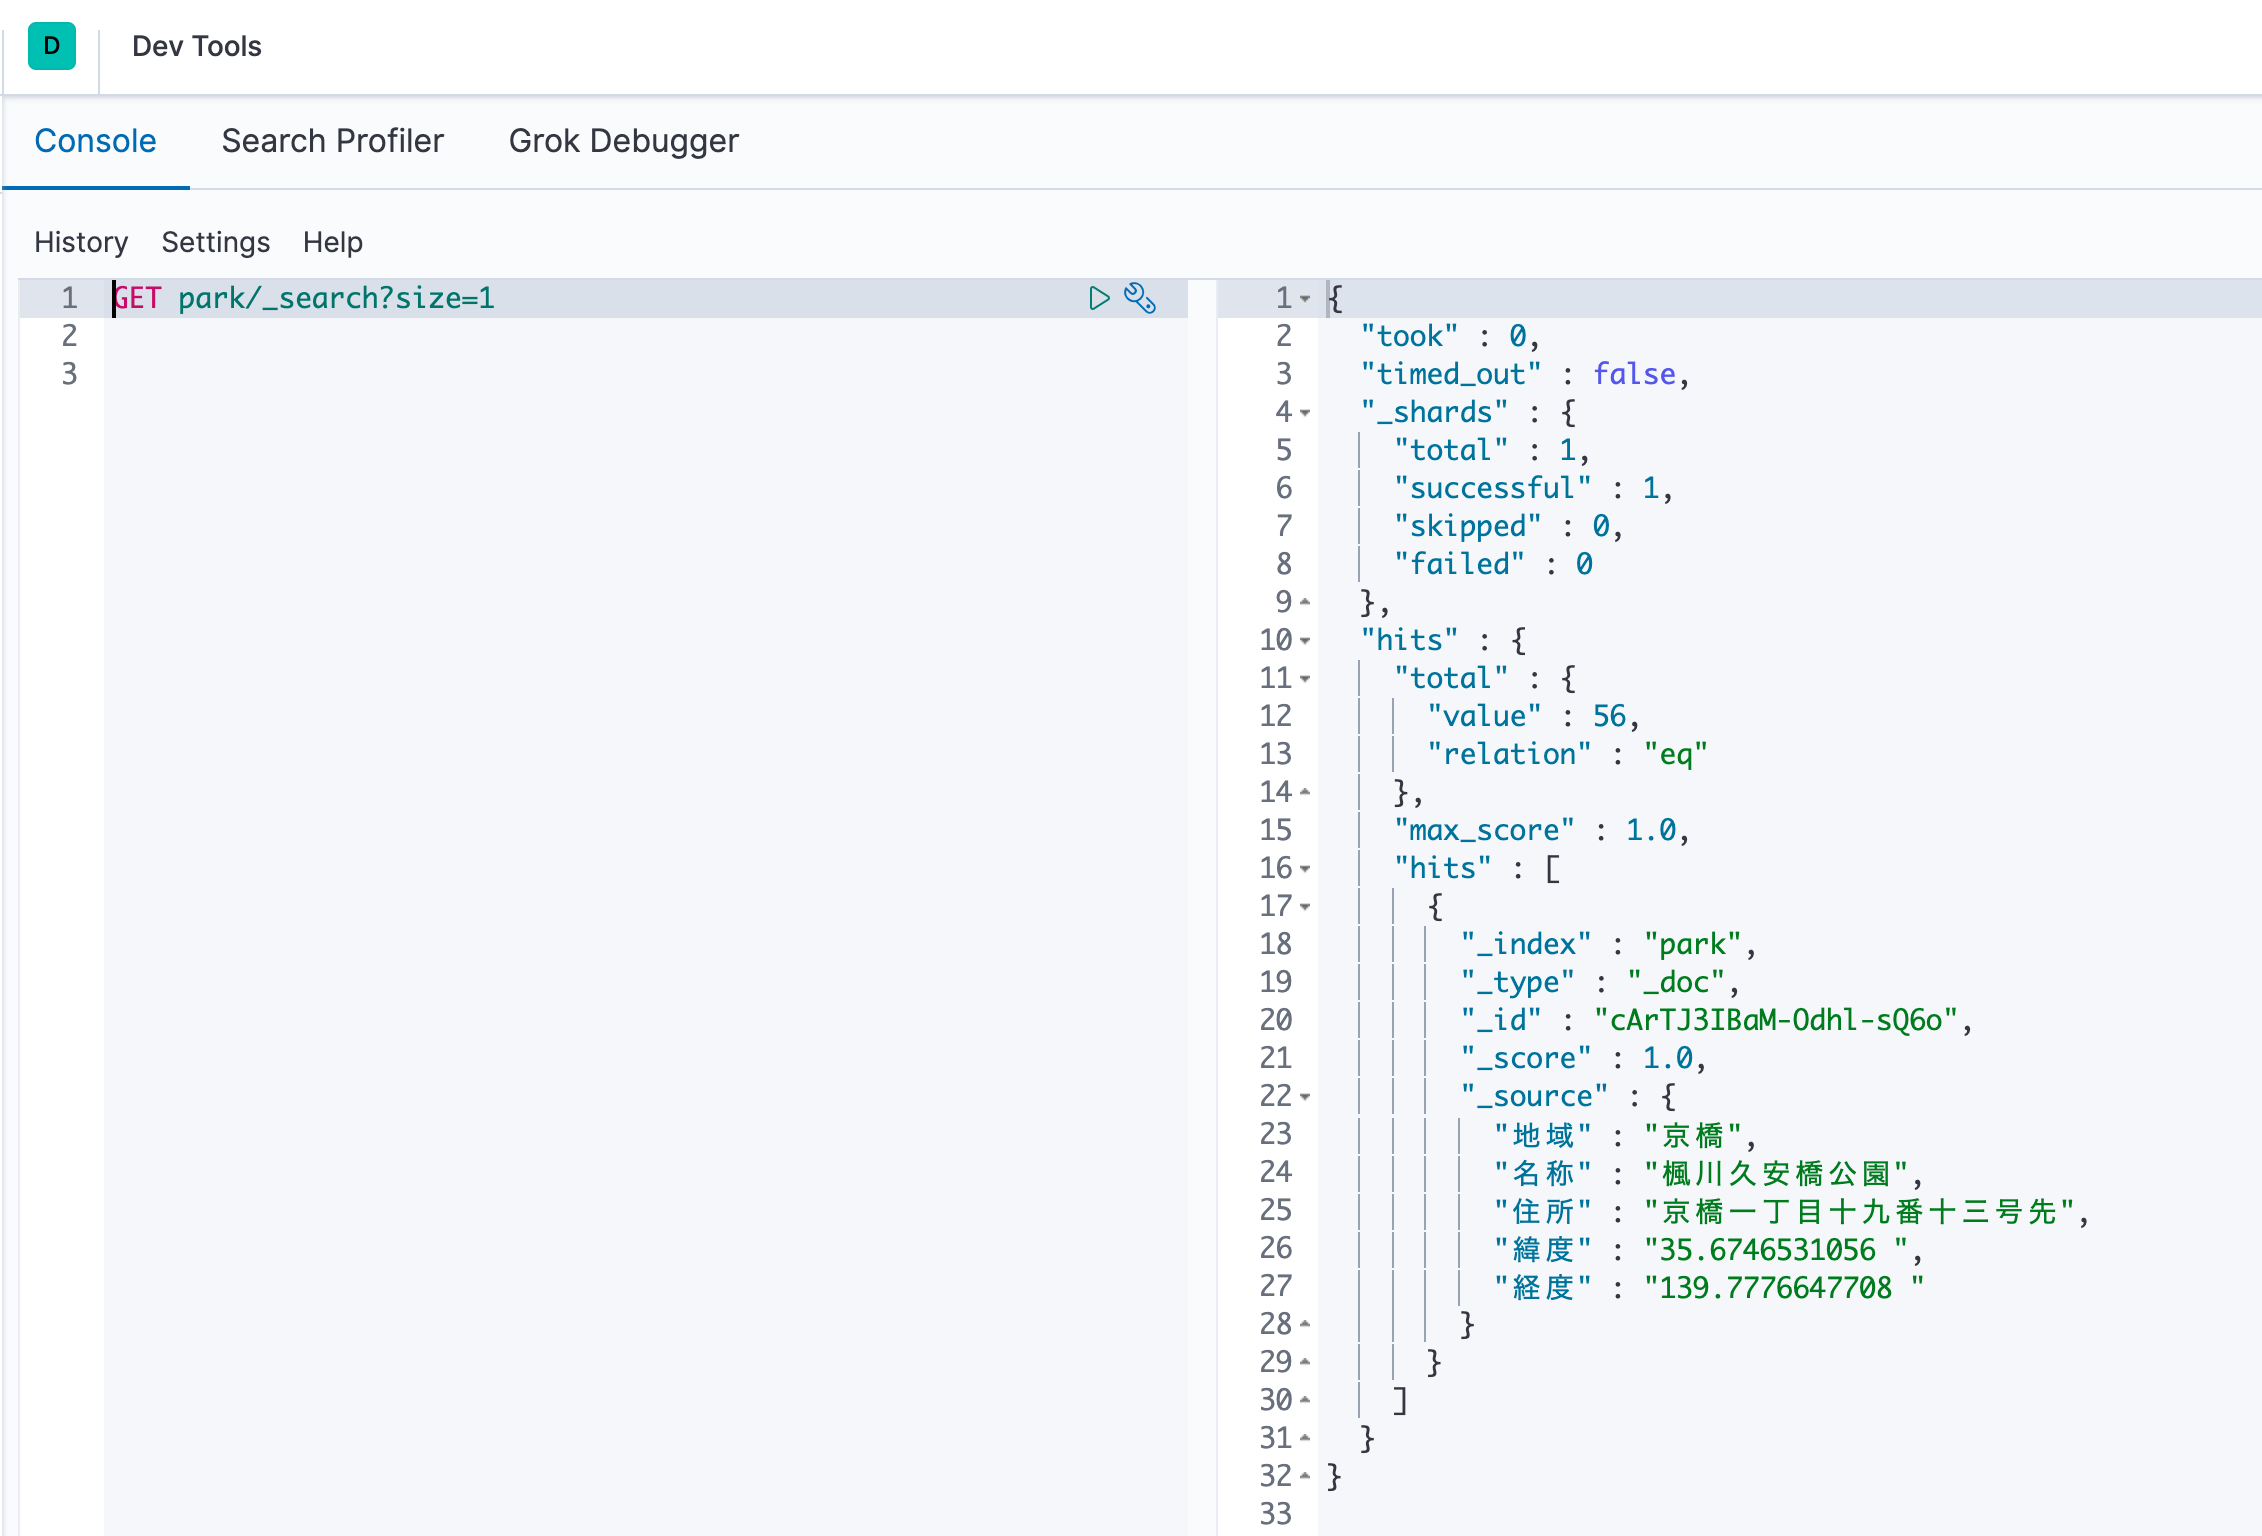Collapse the total object at line 11
This screenshot has height=1536, width=2262.
pos(1305,678)
